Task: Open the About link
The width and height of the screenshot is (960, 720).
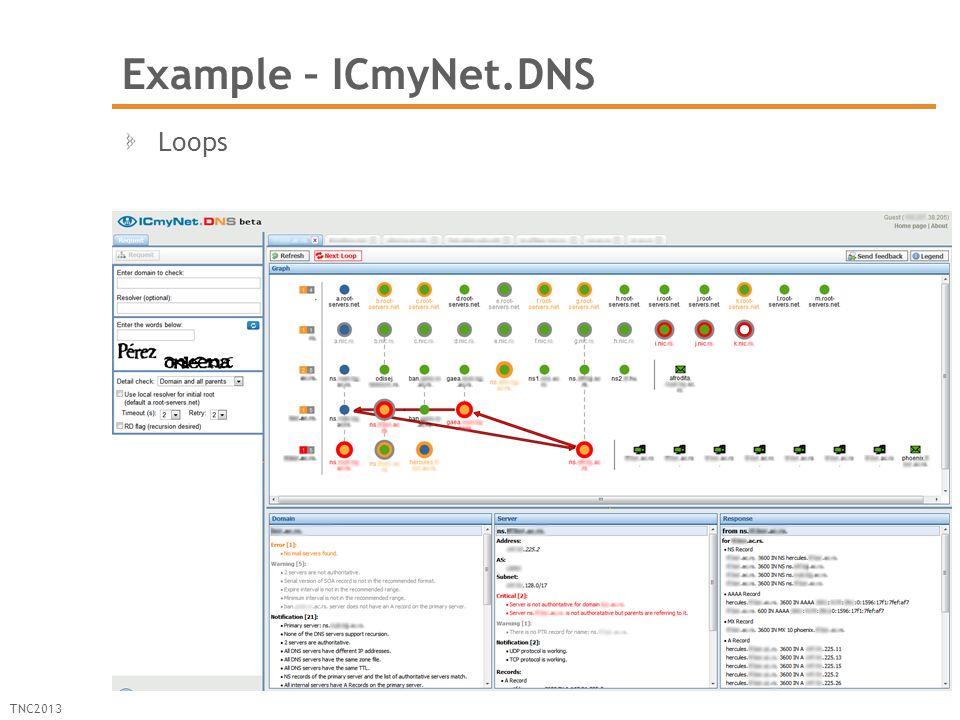Action: [x=939, y=226]
